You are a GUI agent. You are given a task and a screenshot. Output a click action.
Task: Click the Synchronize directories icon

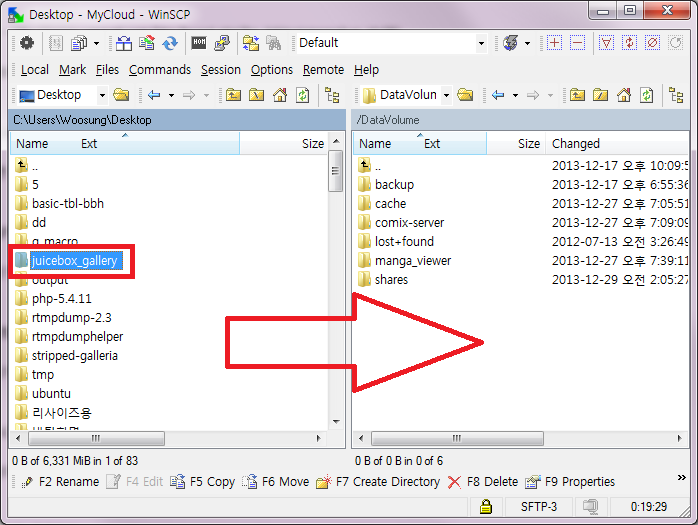[x=250, y=43]
